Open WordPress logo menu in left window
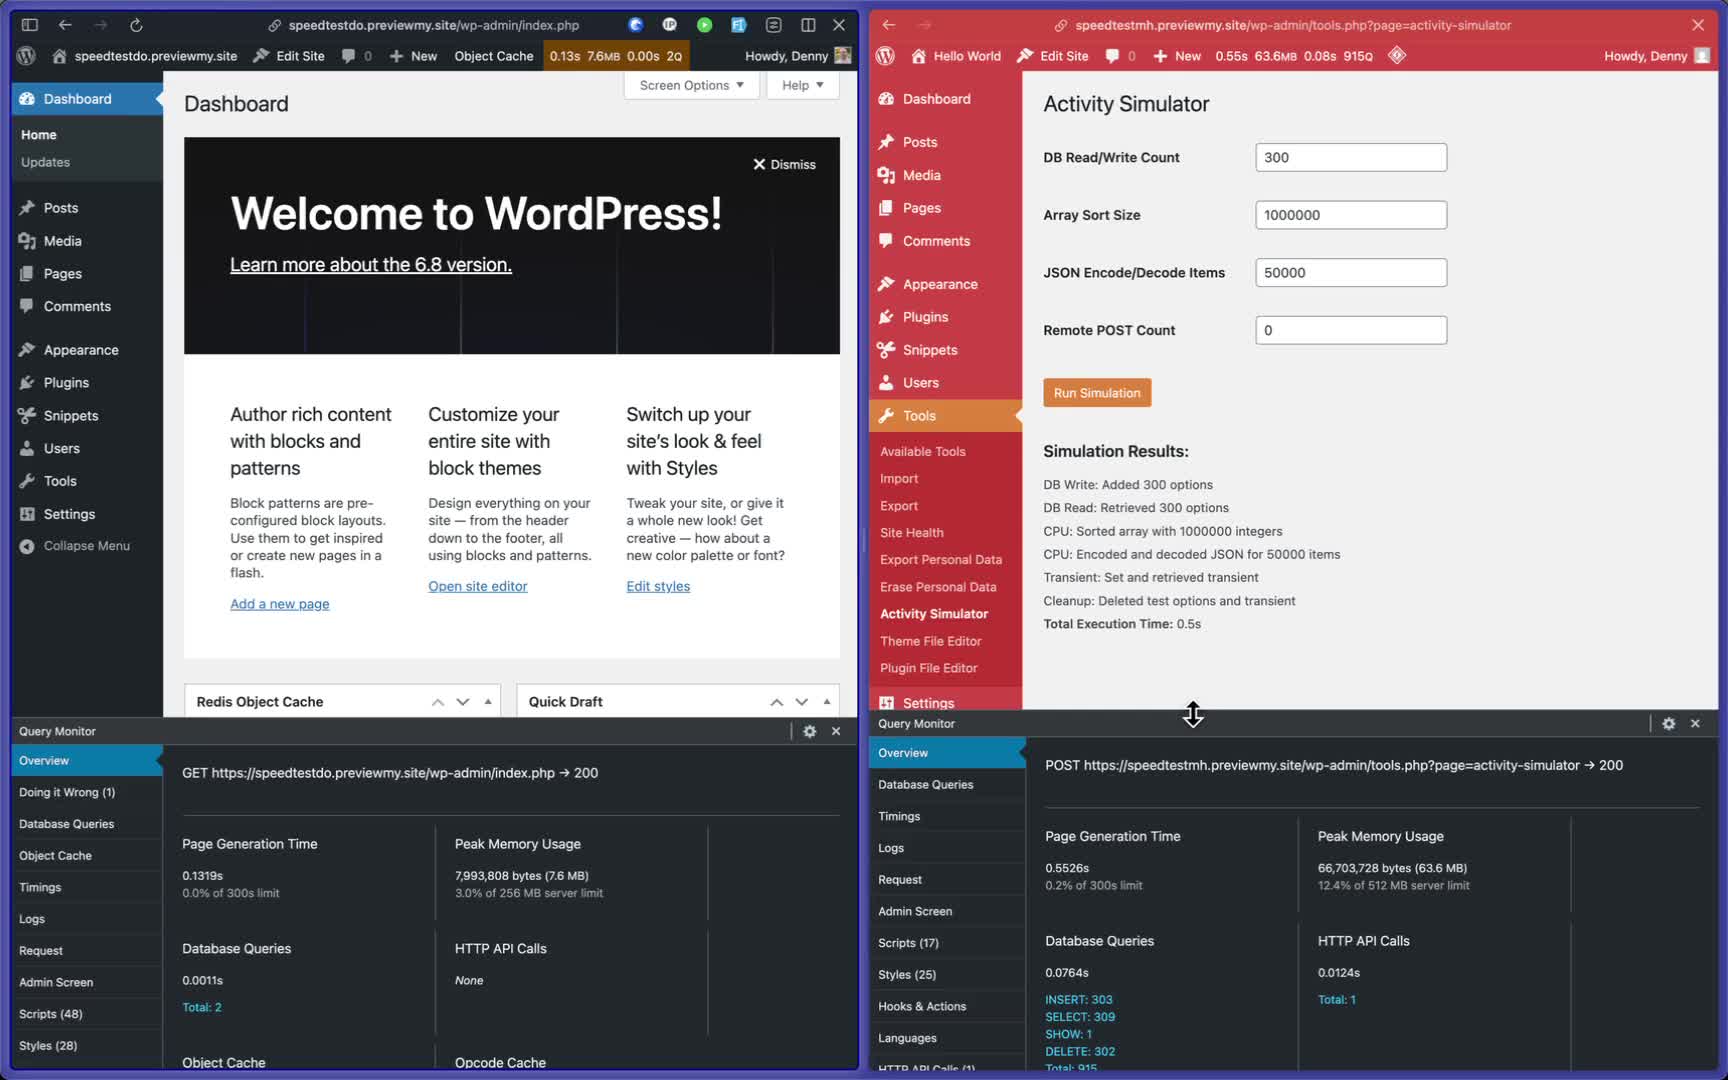 tap(27, 56)
